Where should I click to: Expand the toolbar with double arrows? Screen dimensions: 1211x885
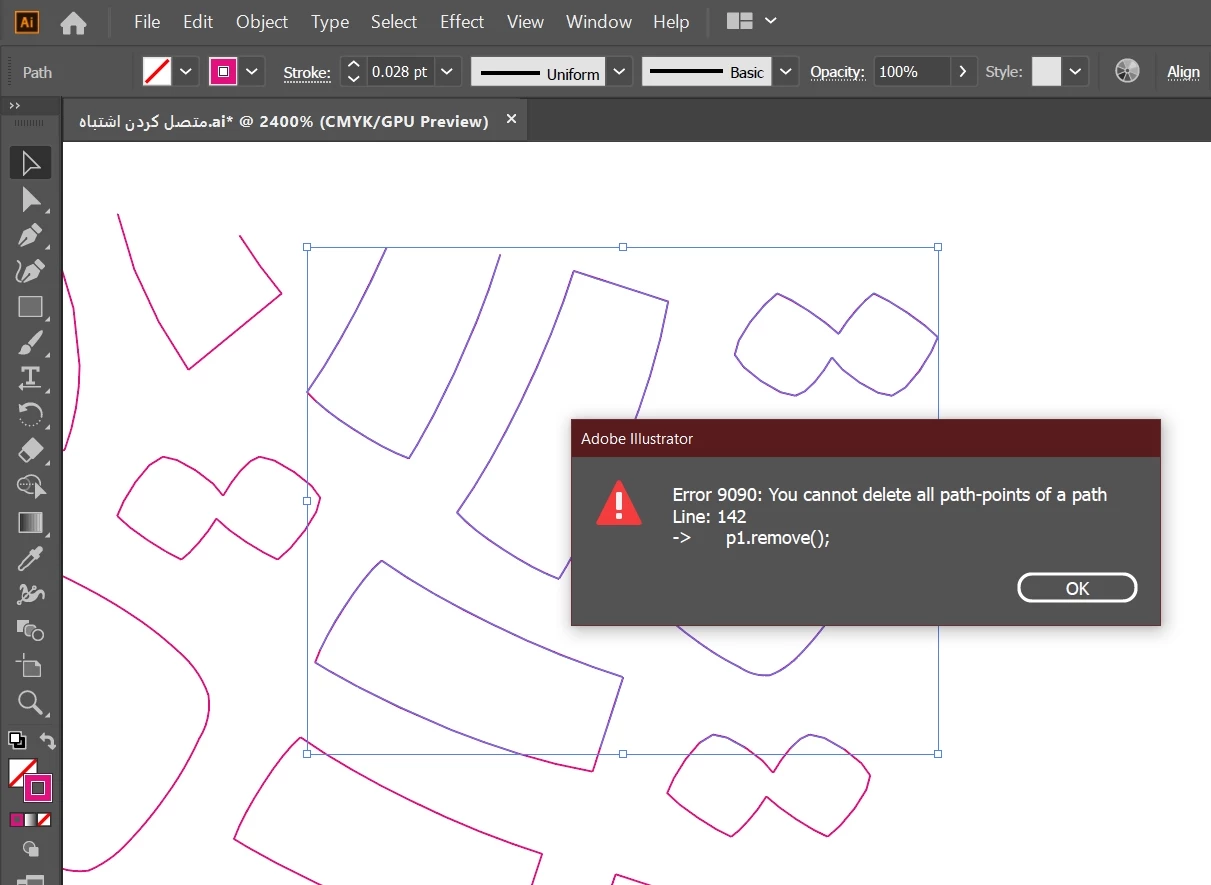coord(15,105)
